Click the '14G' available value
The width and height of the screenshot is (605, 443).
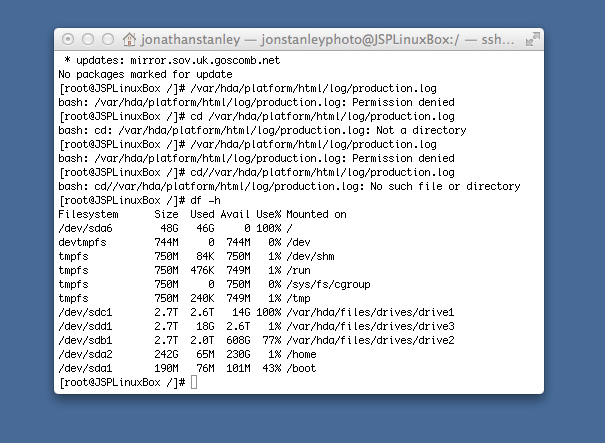point(242,313)
